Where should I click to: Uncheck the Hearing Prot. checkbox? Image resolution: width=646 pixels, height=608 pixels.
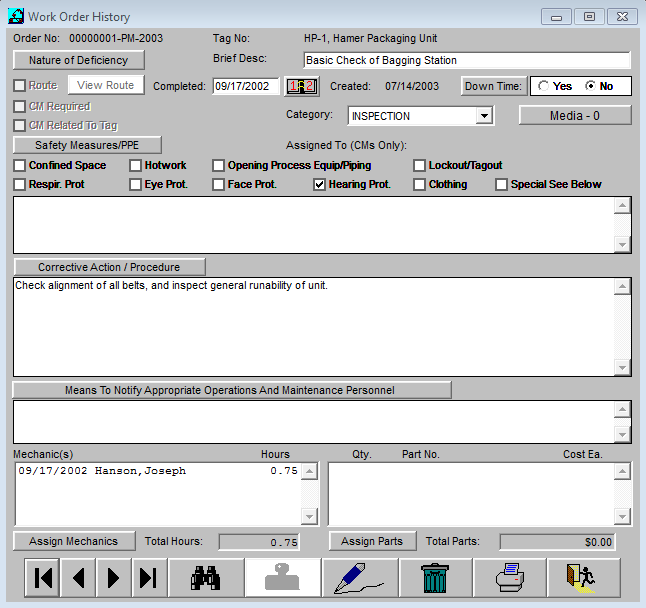tap(319, 185)
